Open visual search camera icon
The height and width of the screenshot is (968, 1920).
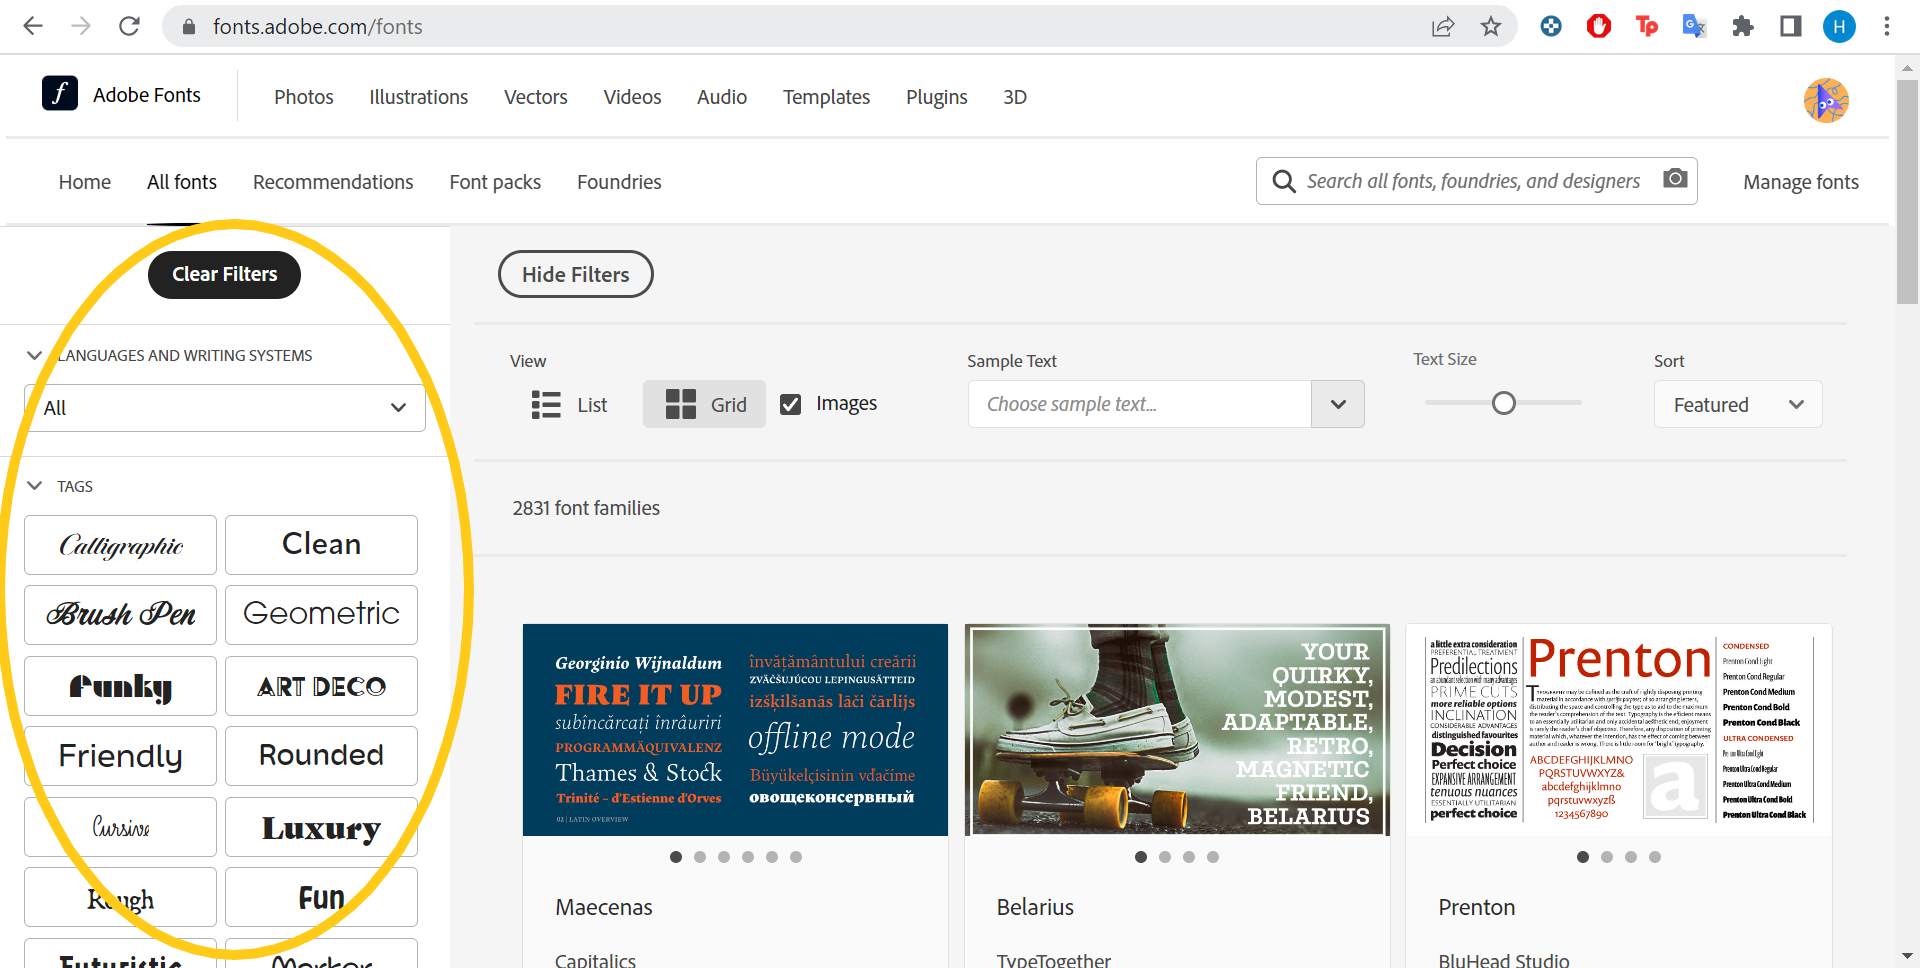pos(1675,179)
